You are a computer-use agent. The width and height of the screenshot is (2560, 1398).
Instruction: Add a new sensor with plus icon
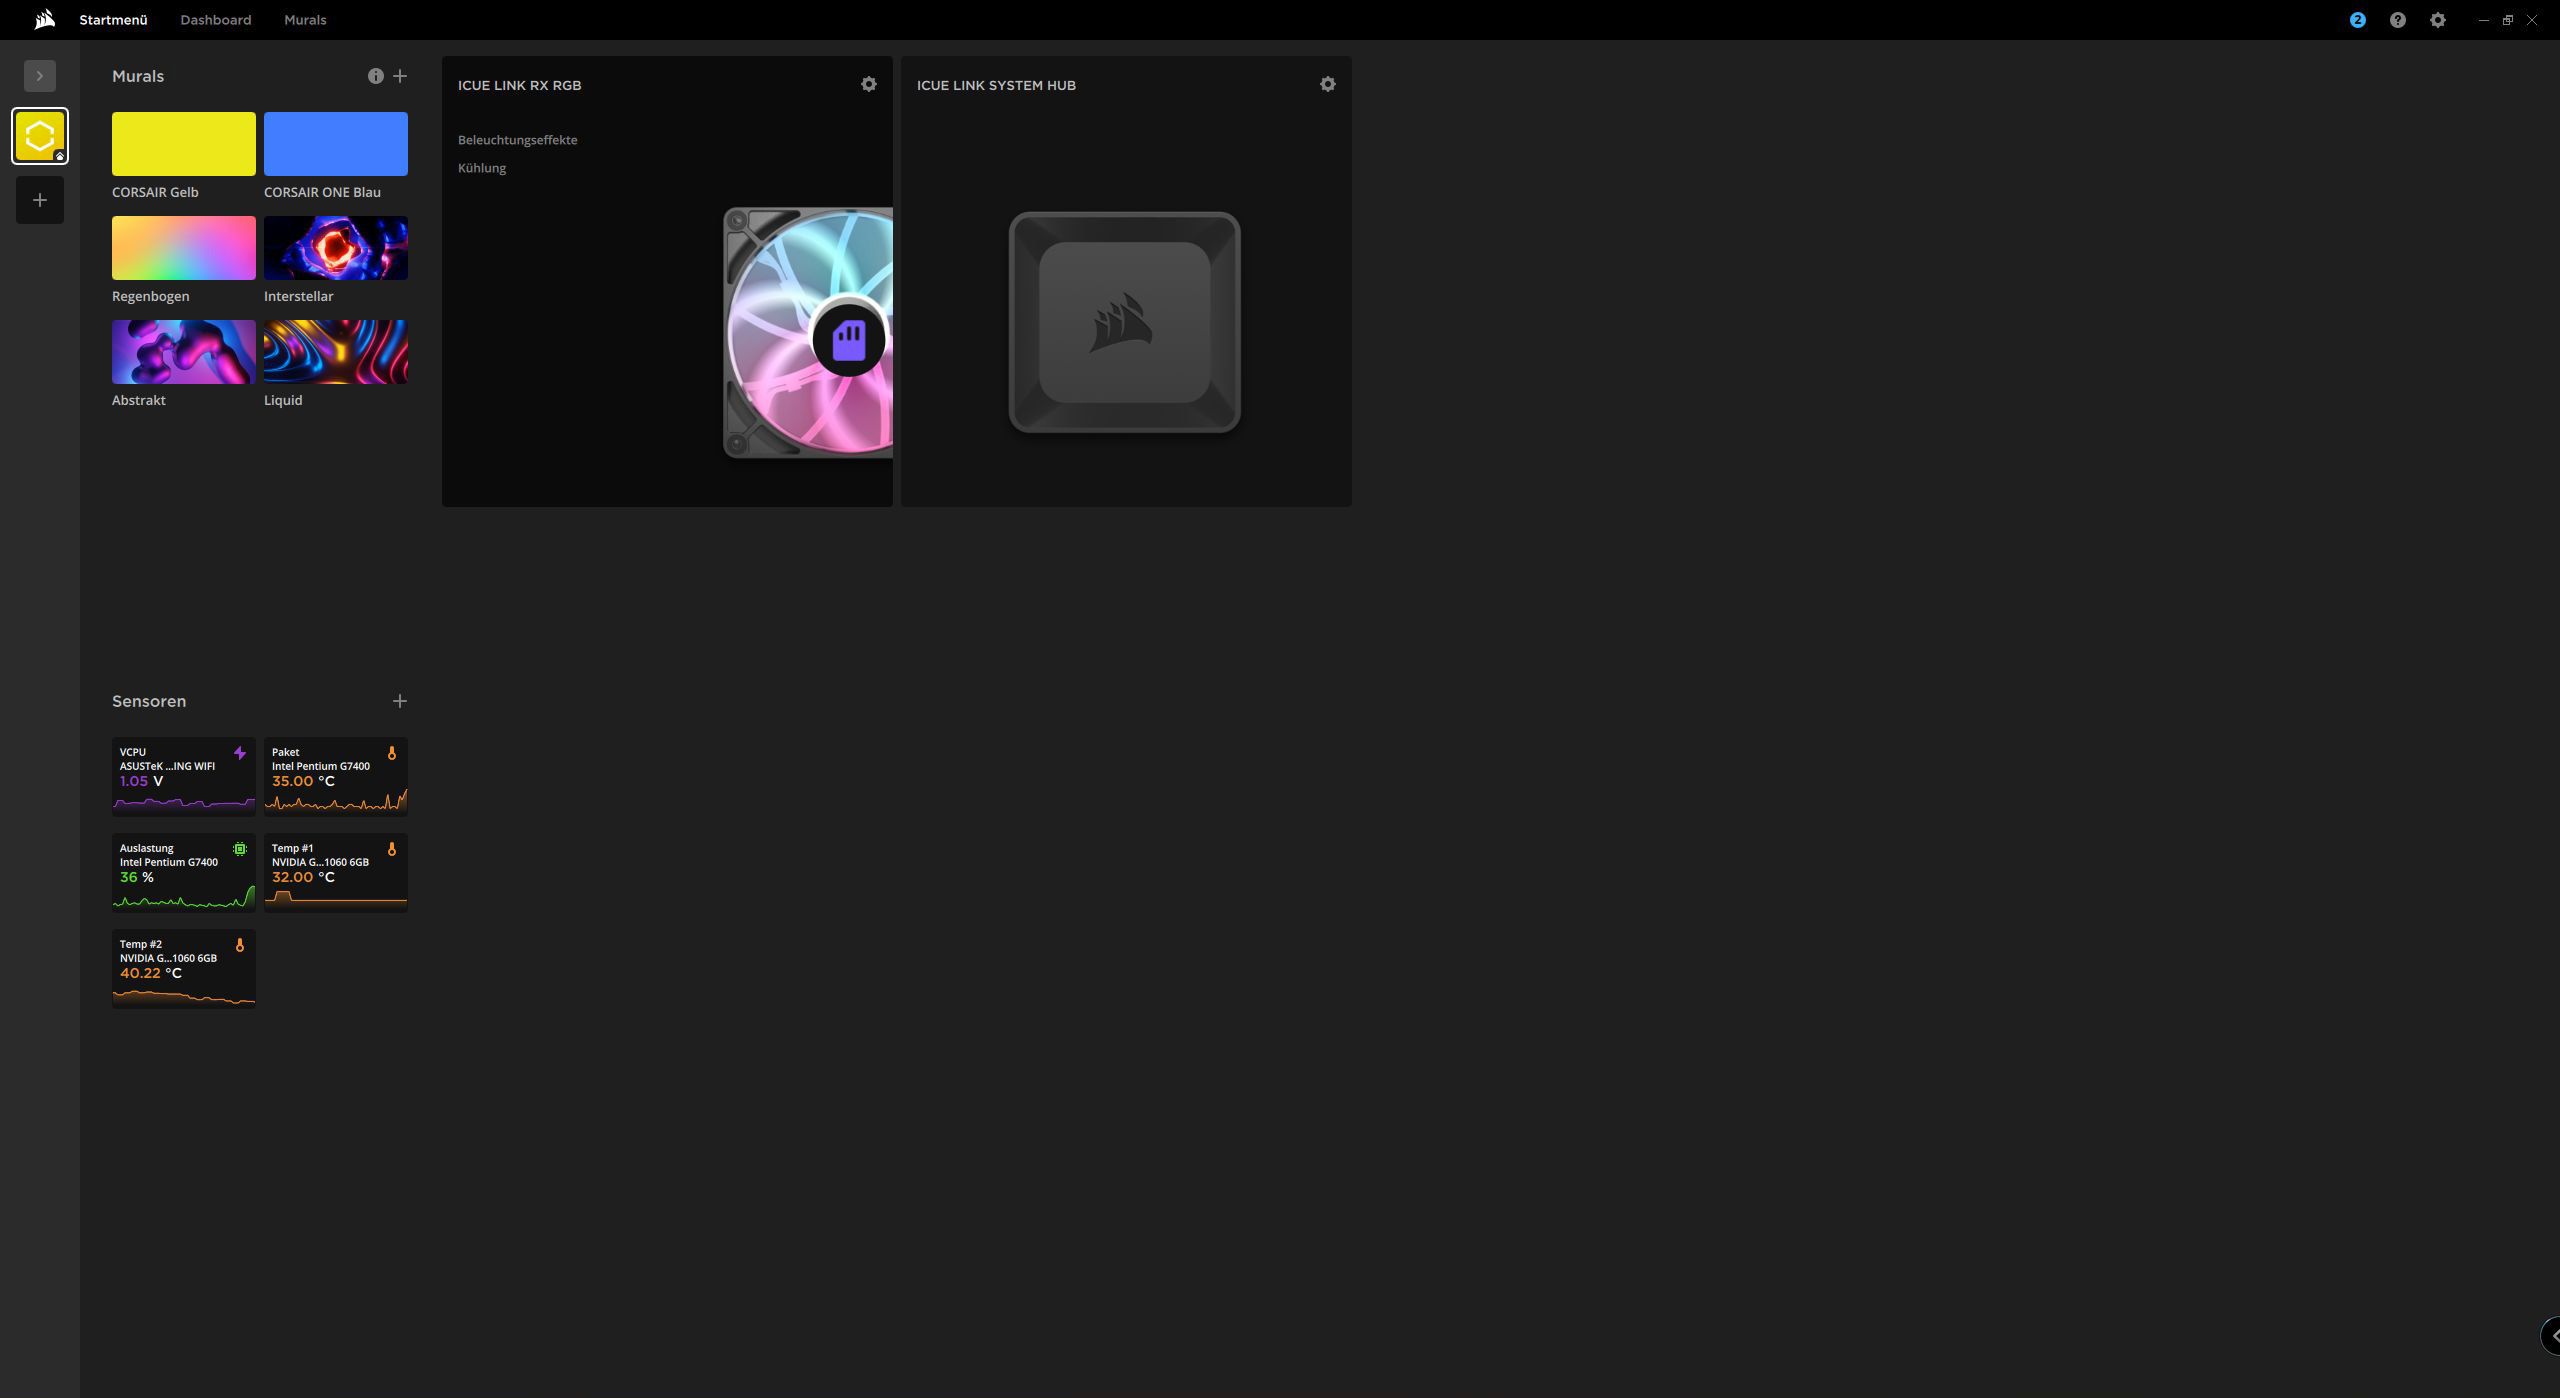click(400, 701)
